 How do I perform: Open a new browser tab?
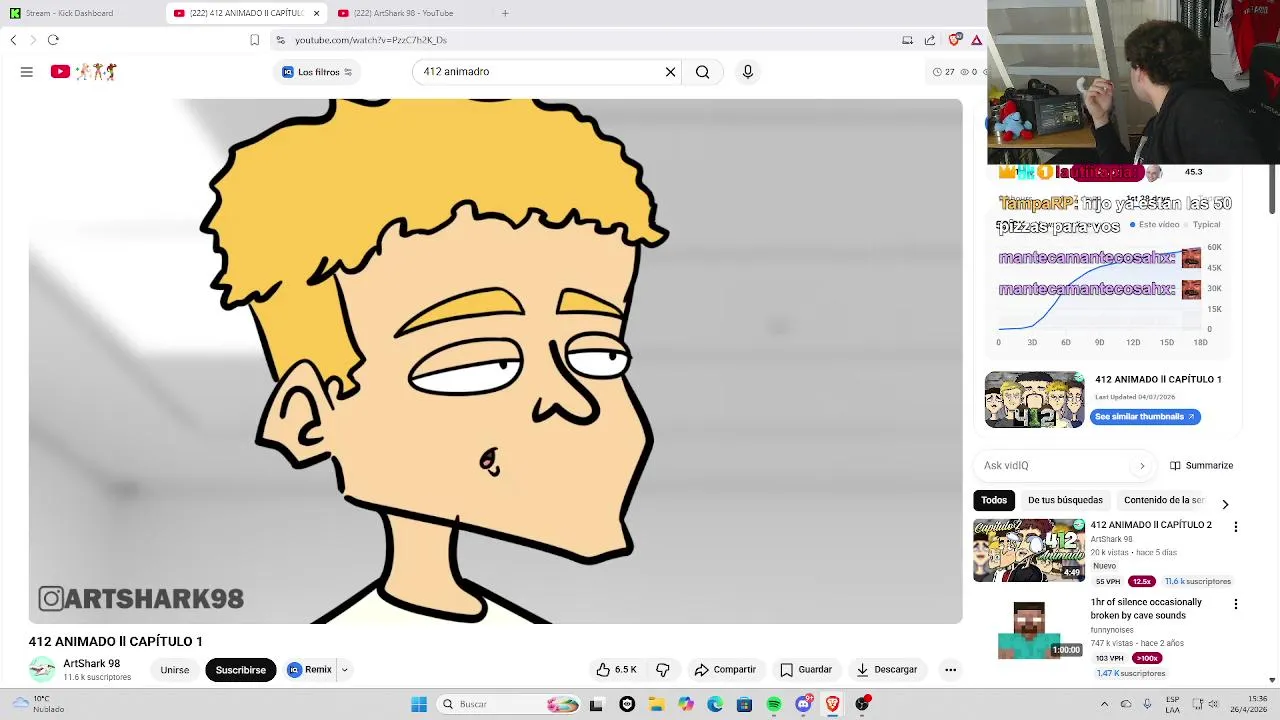(x=505, y=13)
